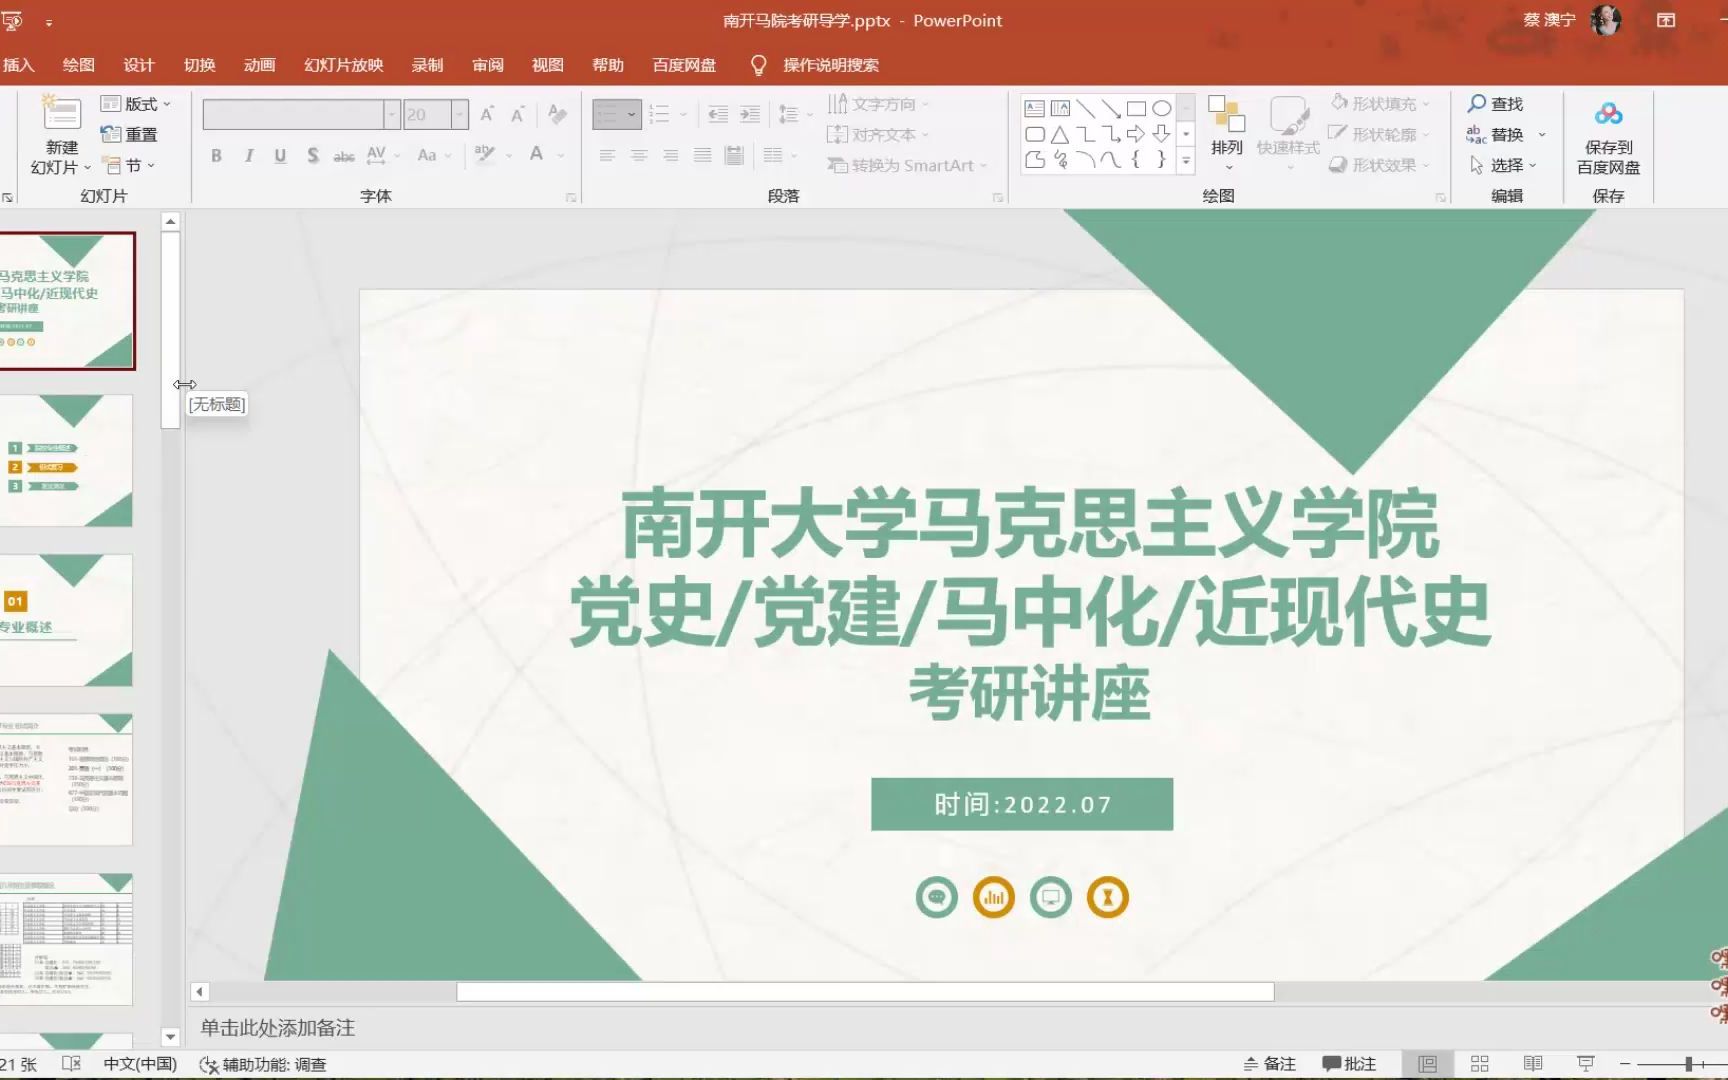Screen dimensions: 1728x1080
Task: Toggle Align Right paragraph button
Action: point(671,156)
